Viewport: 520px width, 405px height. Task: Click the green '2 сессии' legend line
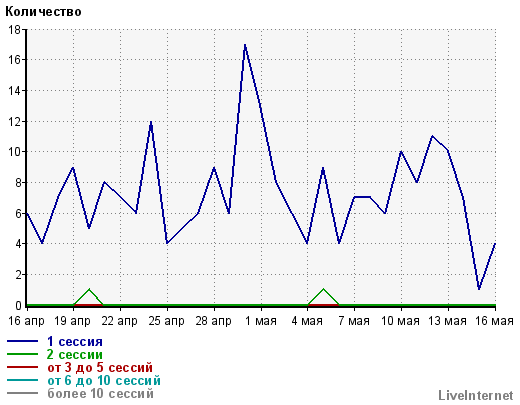click(22, 354)
